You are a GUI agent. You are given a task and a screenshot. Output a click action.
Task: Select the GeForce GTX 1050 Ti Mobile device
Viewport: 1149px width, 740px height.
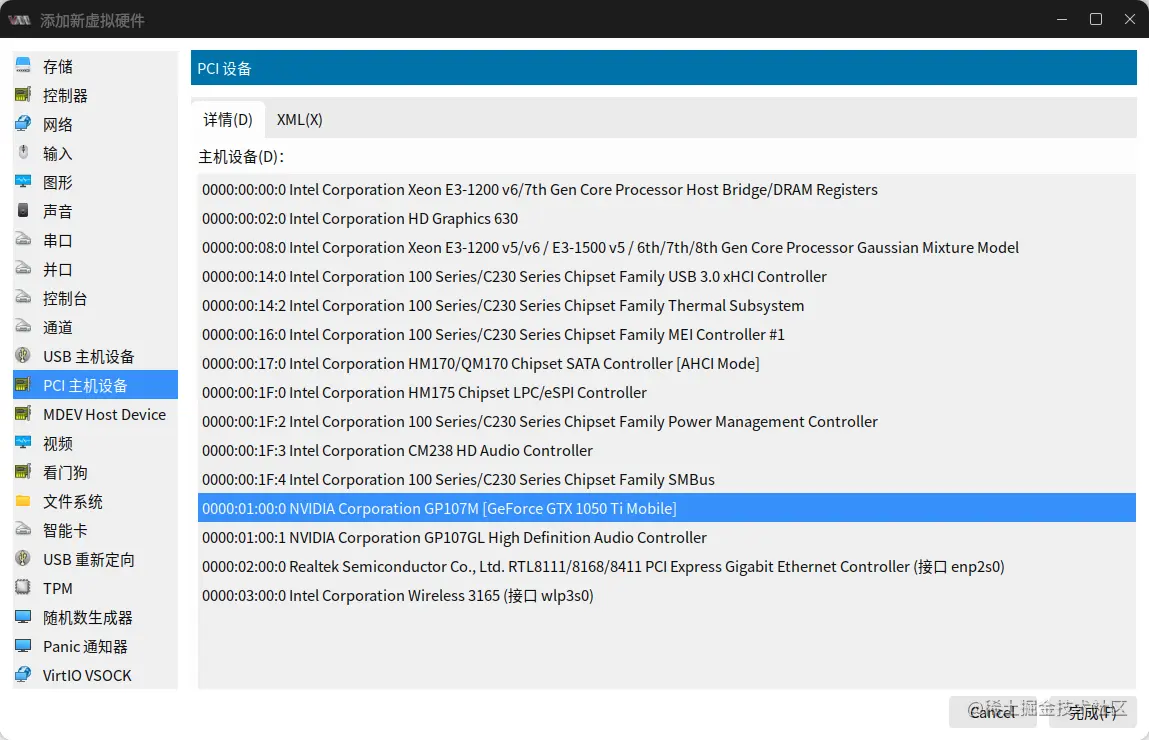[x=667, y=508]
